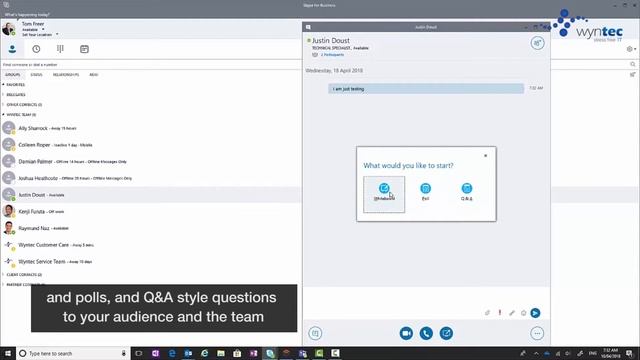
Task: Click the search magnifier icon in main window
Action: (633, 64)
